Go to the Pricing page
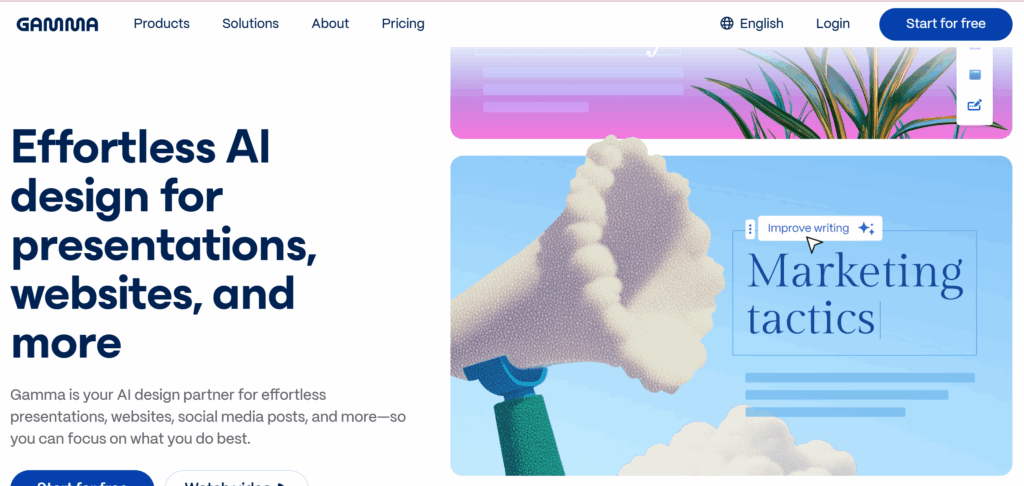 pyautogui.click(x=403, y=24)
